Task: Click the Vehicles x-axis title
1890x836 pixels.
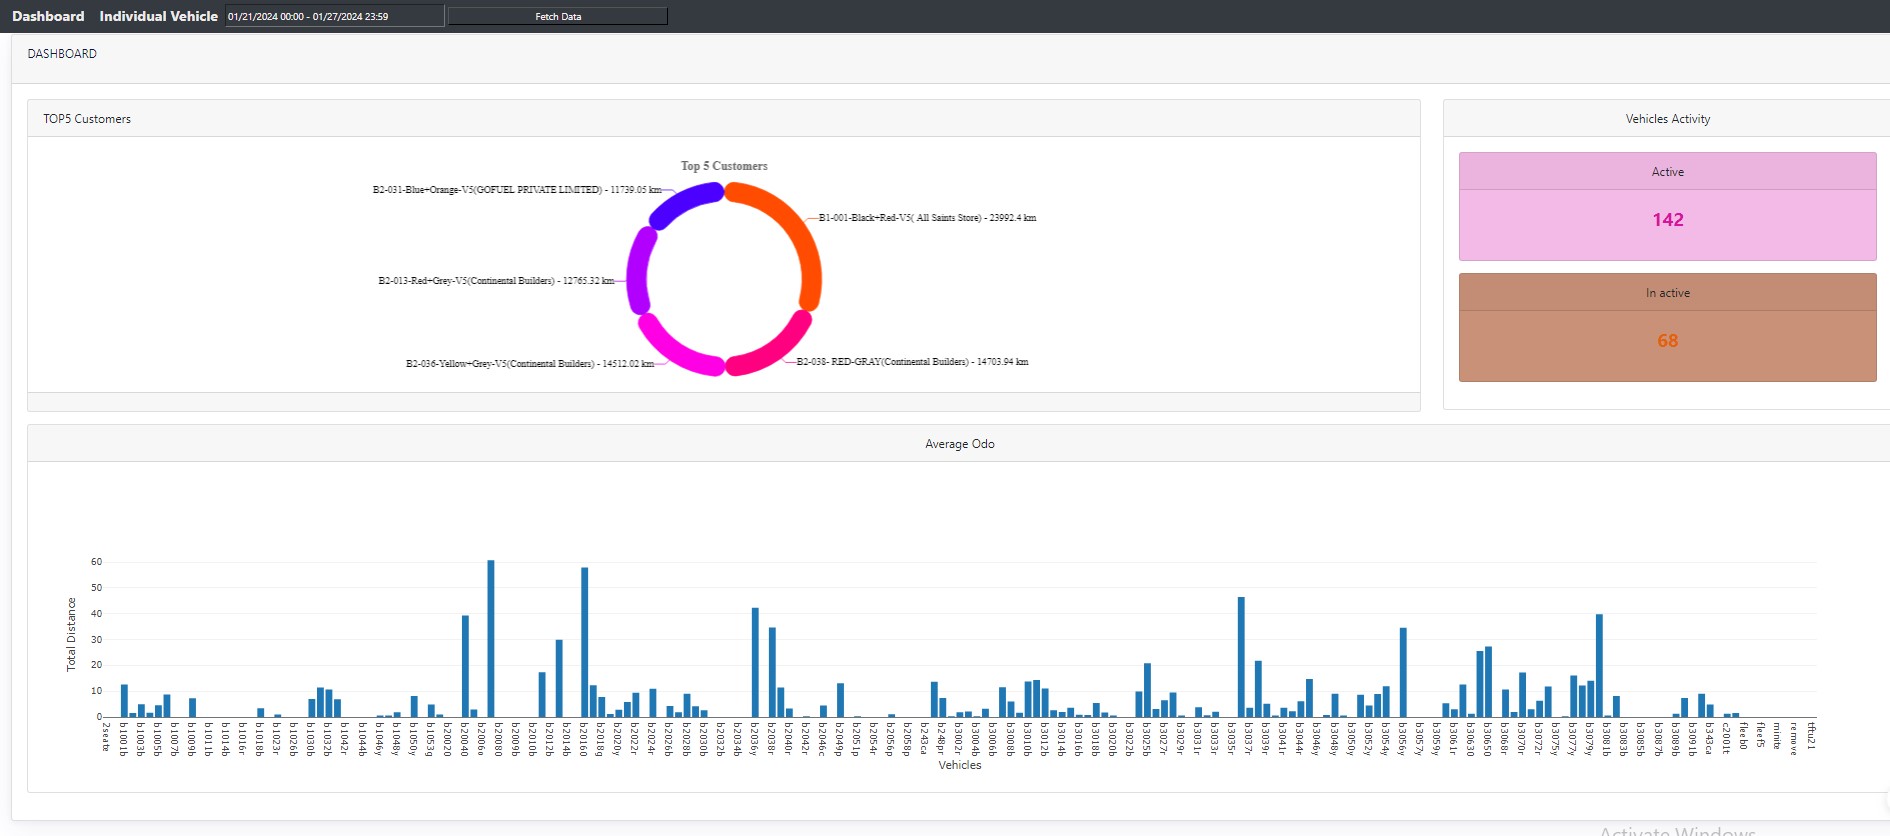Action: tap(959, 765)
